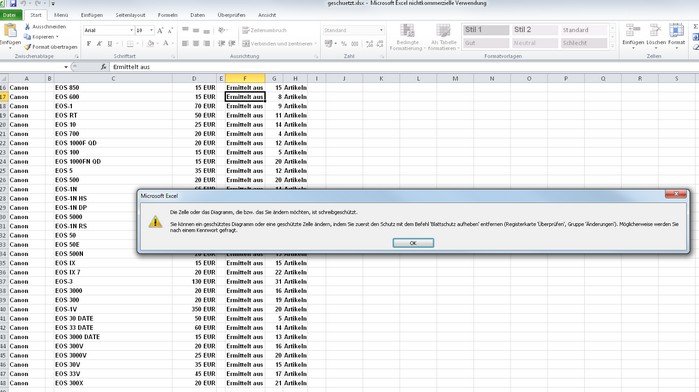Select the column F header
The width and height of the screenshot is (699, 392).
click(245, 78)
